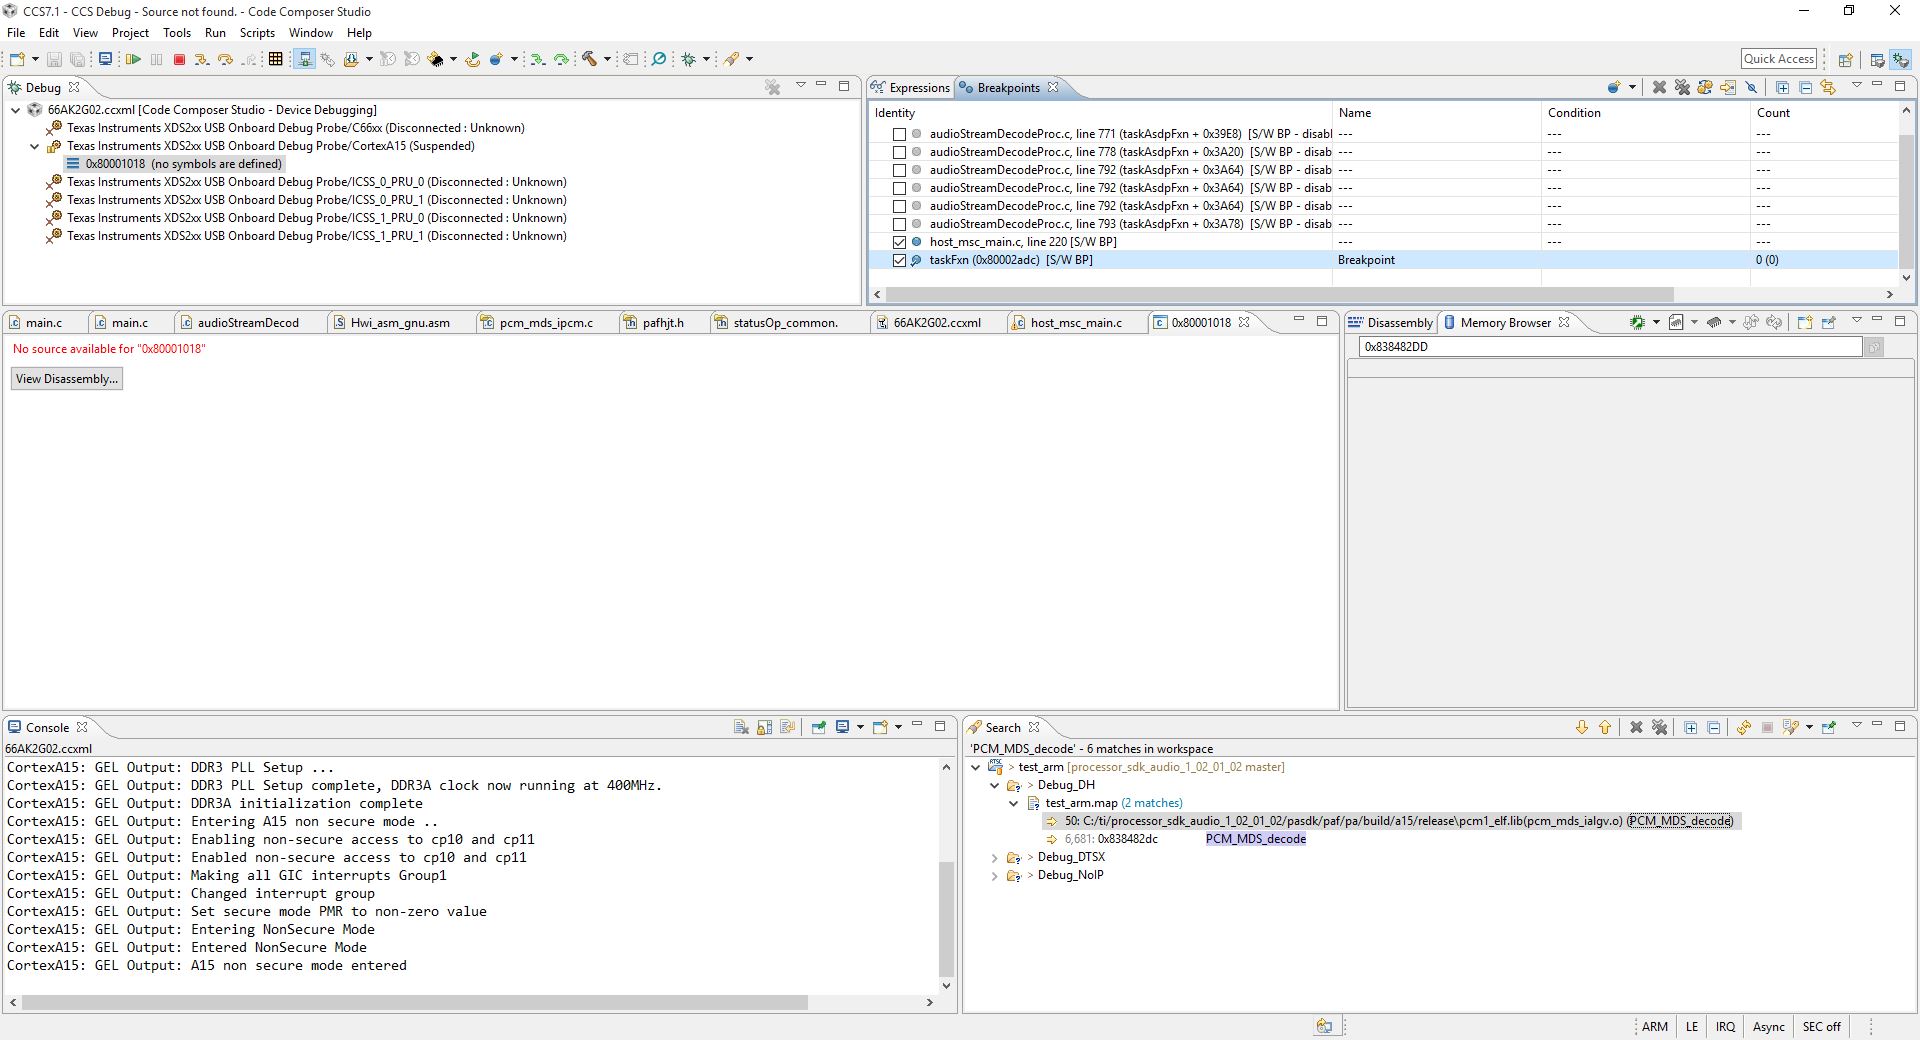Click the Connect Target toolbar icon
The image size is (1920, 1040).
306,59
